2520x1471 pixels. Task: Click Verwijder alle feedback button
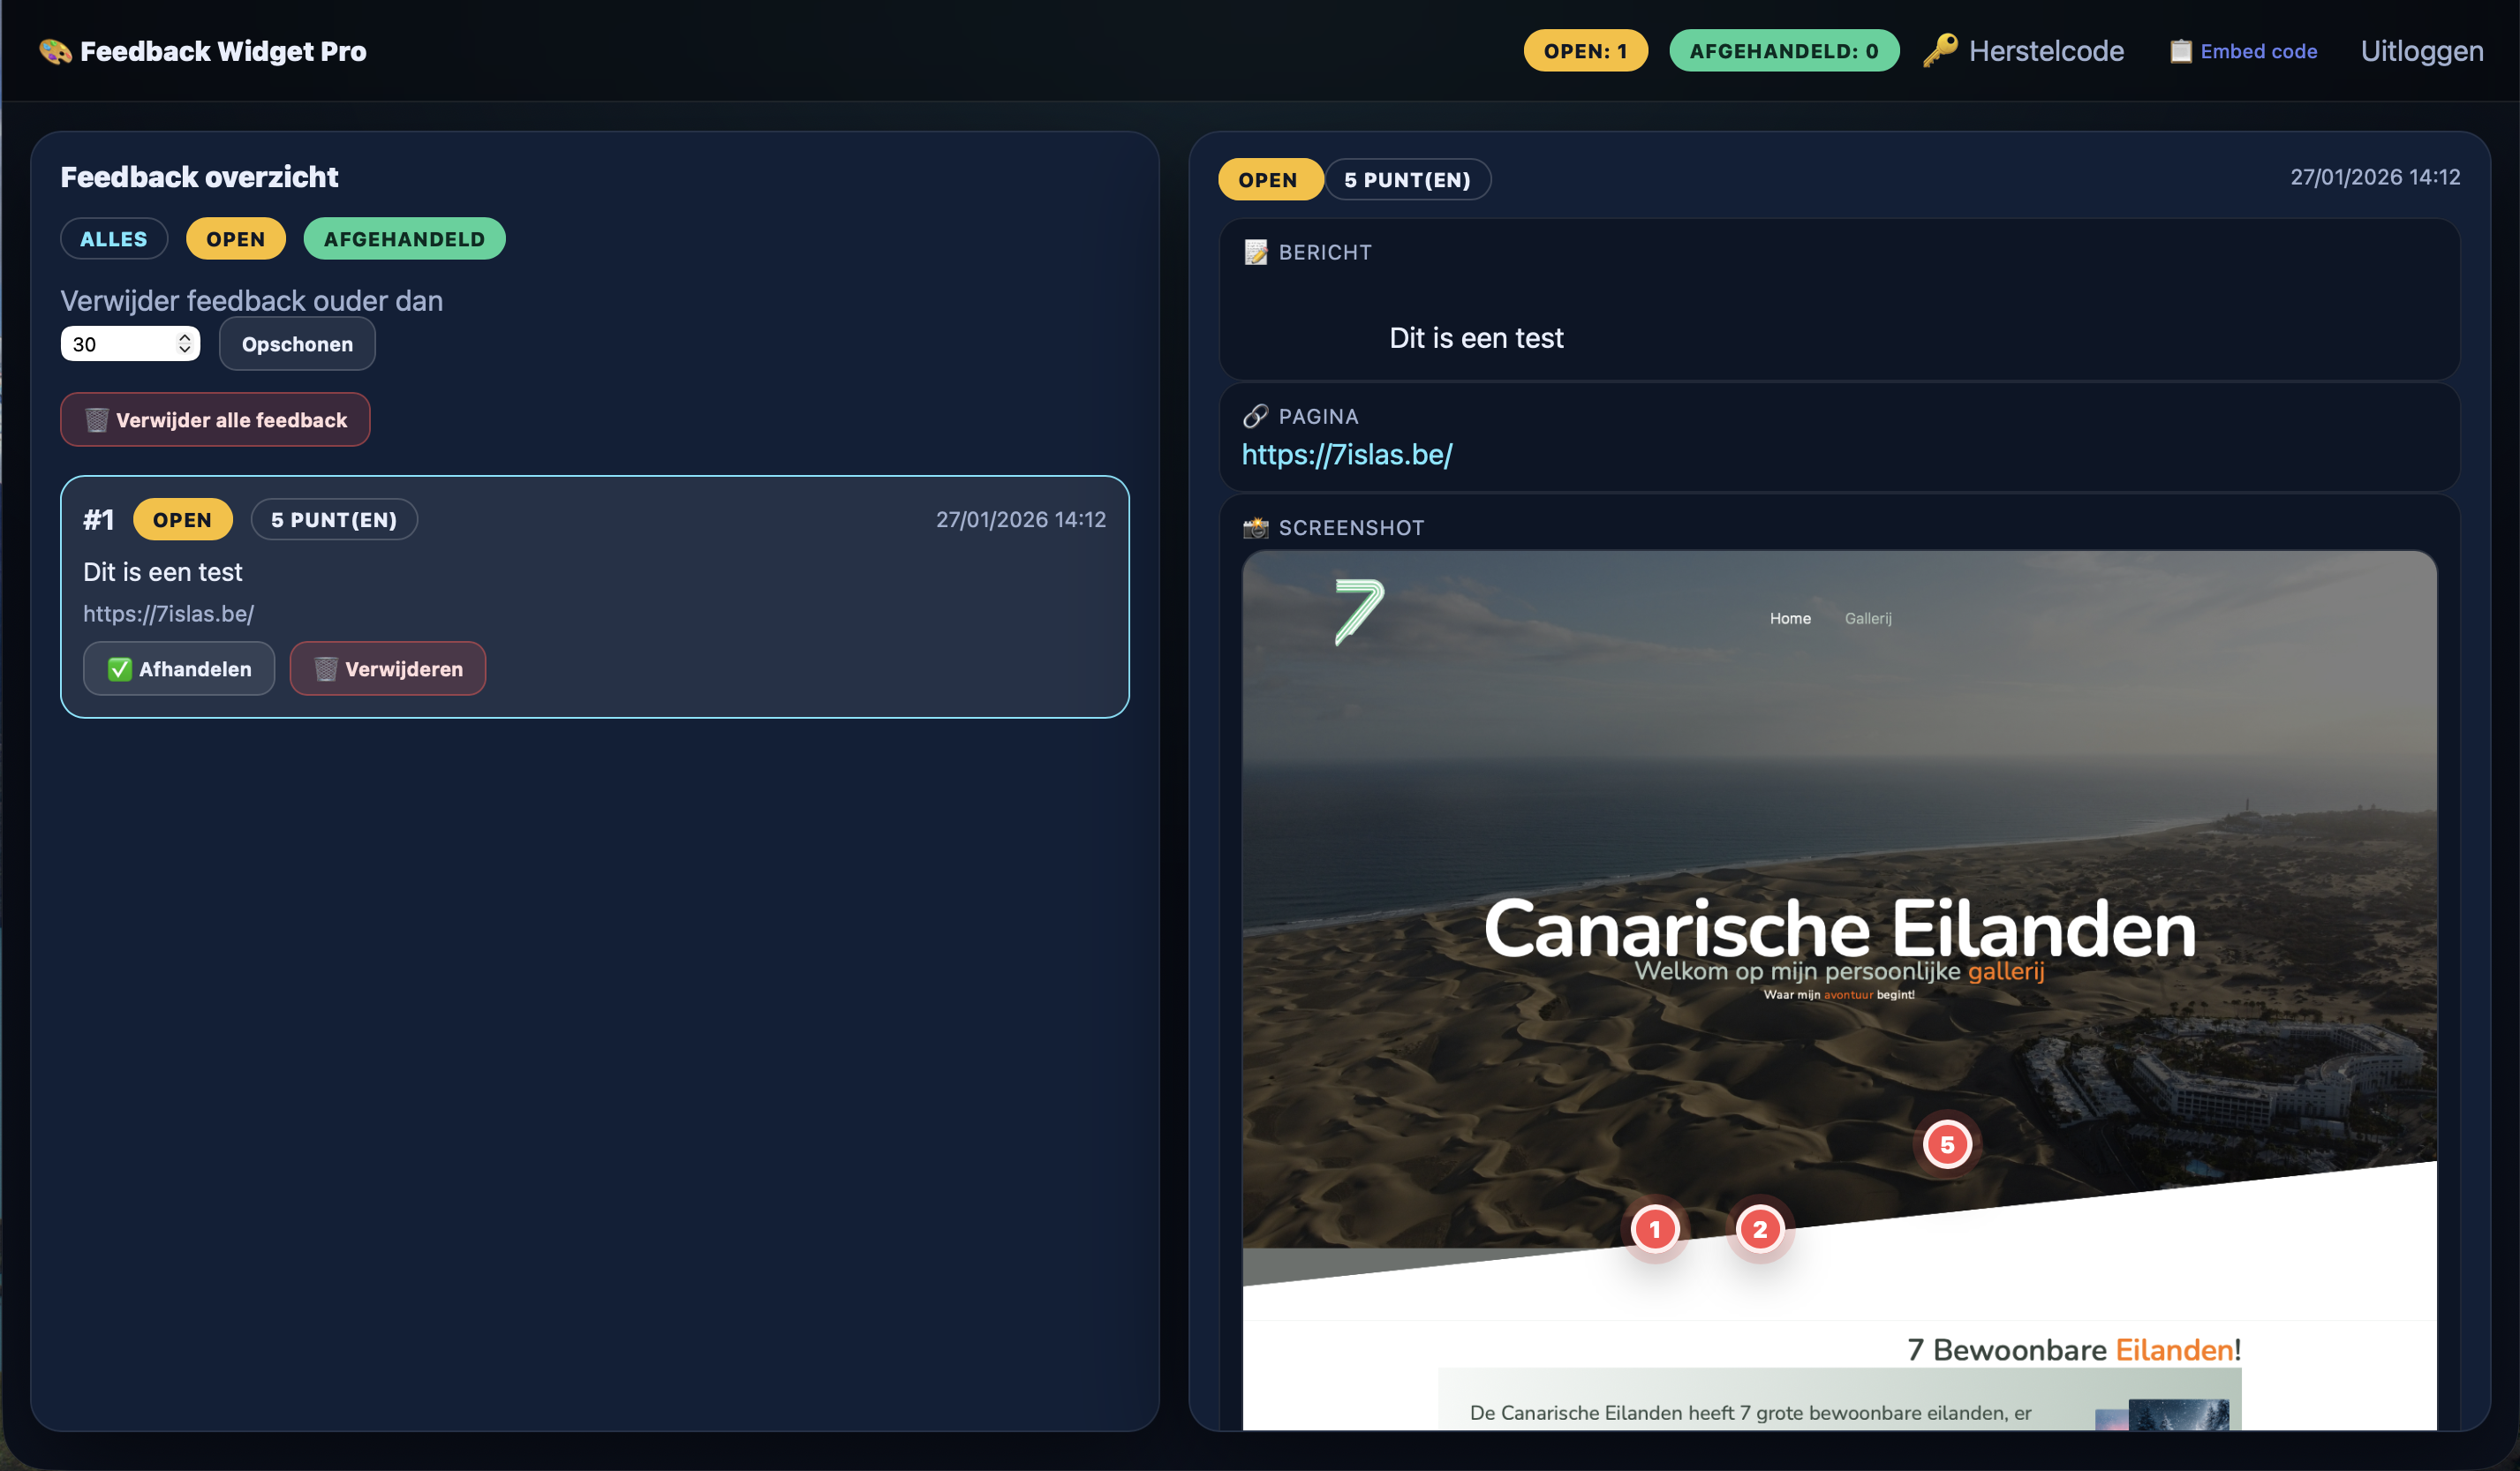pyautogui.click(x=215, y=420)
